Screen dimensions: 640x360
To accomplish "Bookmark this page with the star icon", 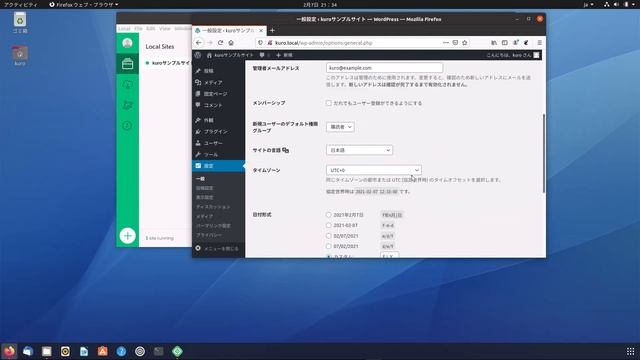I will pos(464,42).
